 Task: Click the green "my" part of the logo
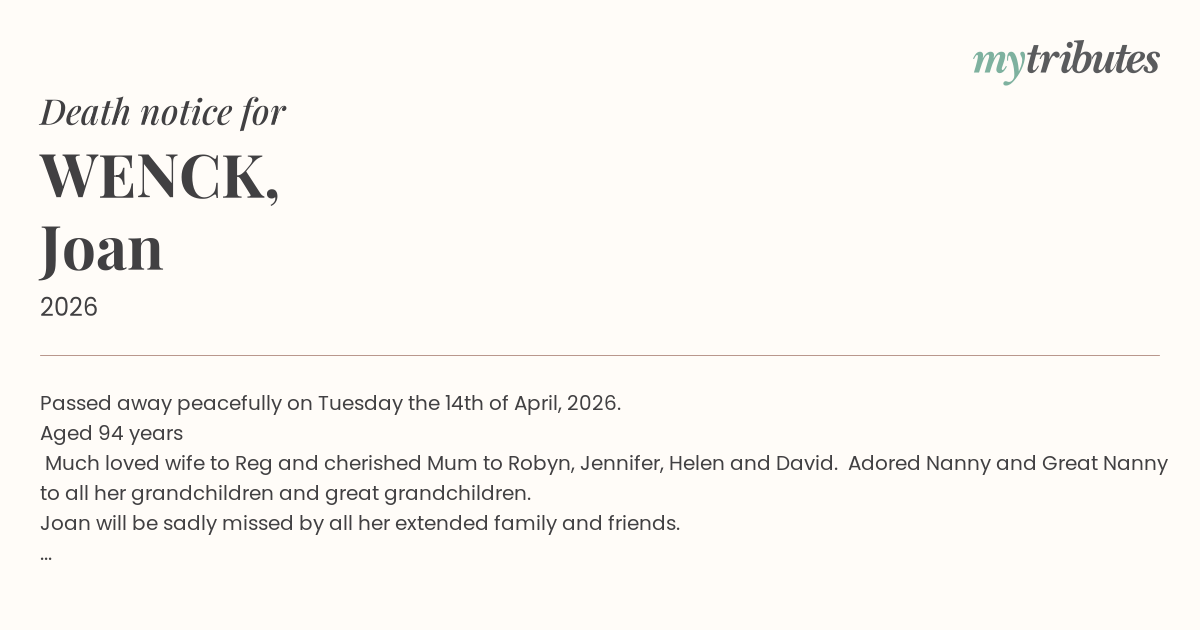(998, 62)
